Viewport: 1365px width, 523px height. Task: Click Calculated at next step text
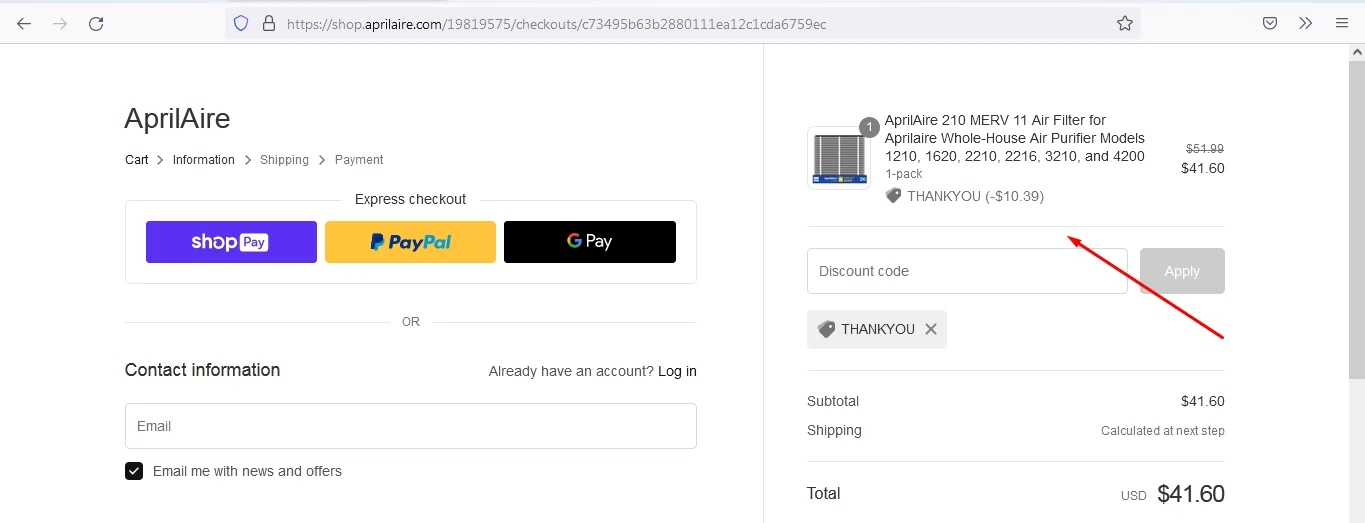pyautogui.click(x=1163, y=431)
